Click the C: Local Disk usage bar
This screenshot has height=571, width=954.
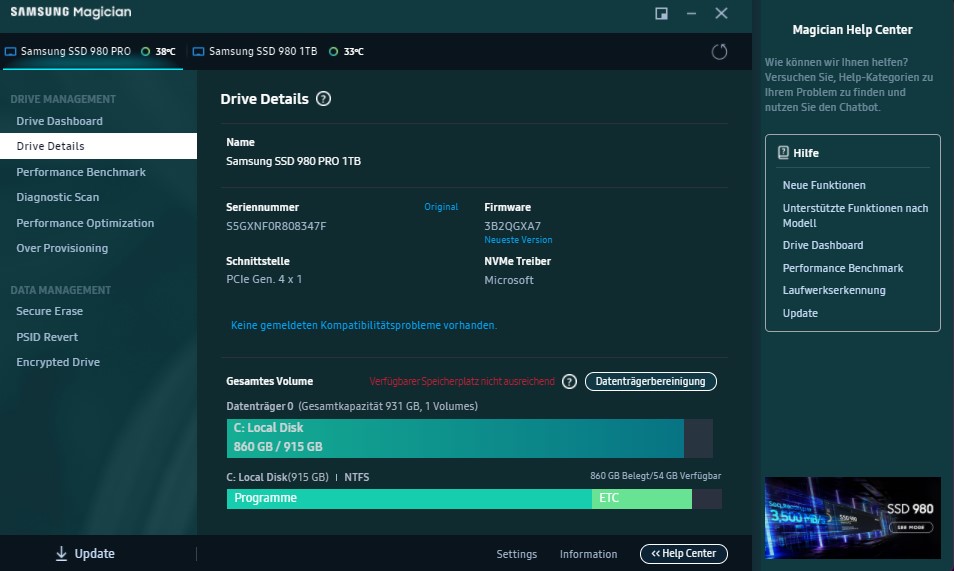[x=455, y=438]
